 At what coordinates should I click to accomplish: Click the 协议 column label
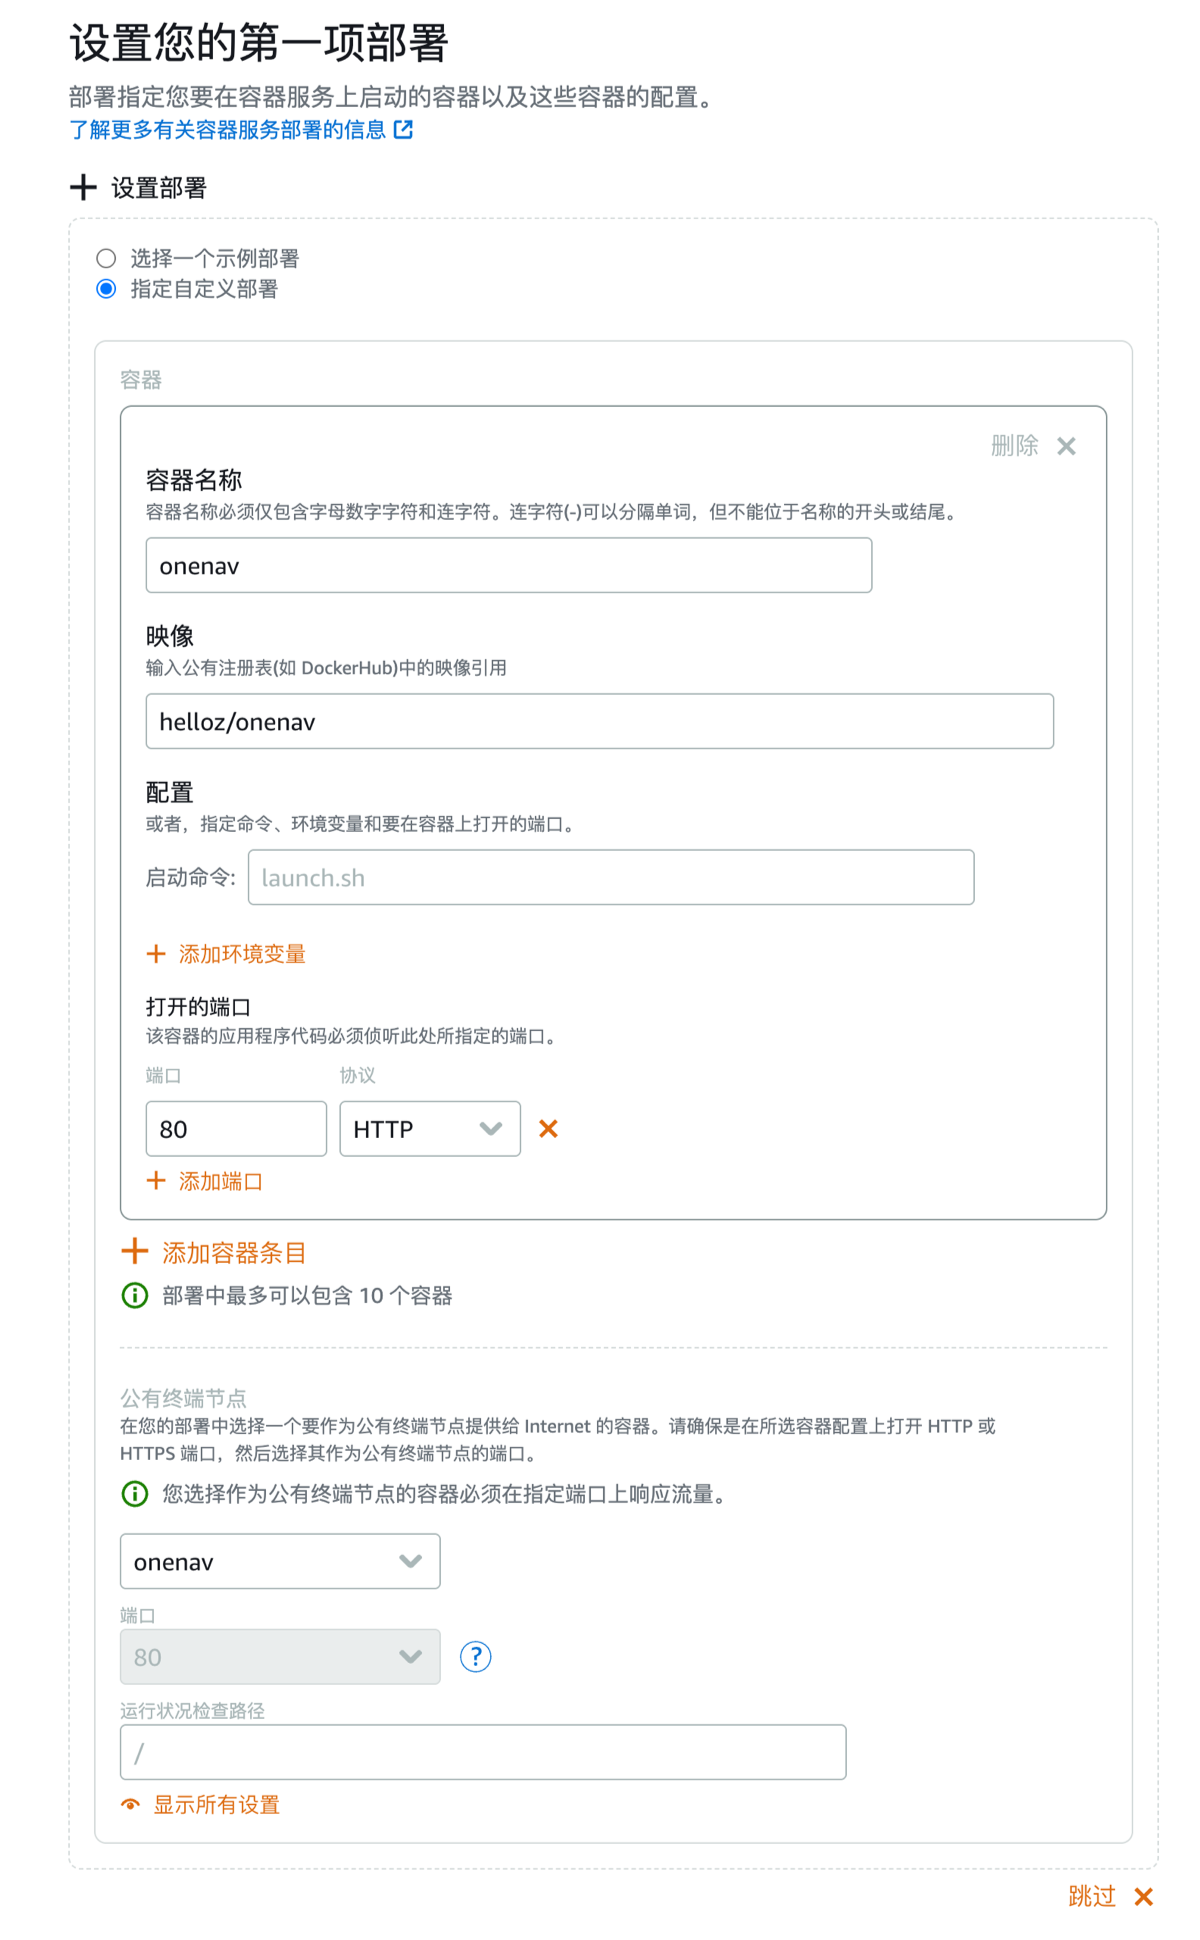pyautogui.click(x=357, y=1075)
